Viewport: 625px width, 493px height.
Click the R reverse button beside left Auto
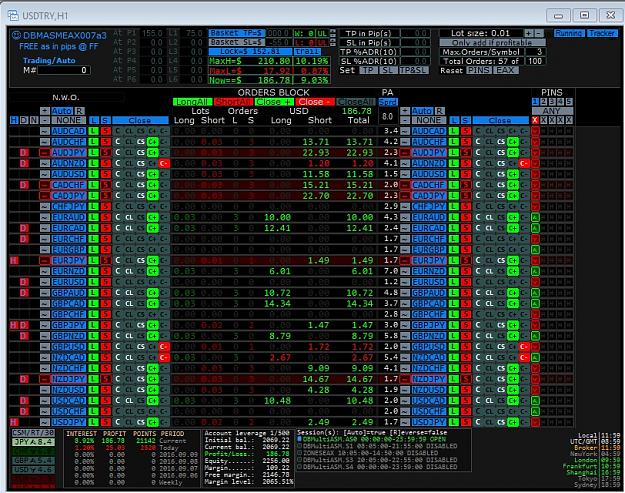coord(79,111)
